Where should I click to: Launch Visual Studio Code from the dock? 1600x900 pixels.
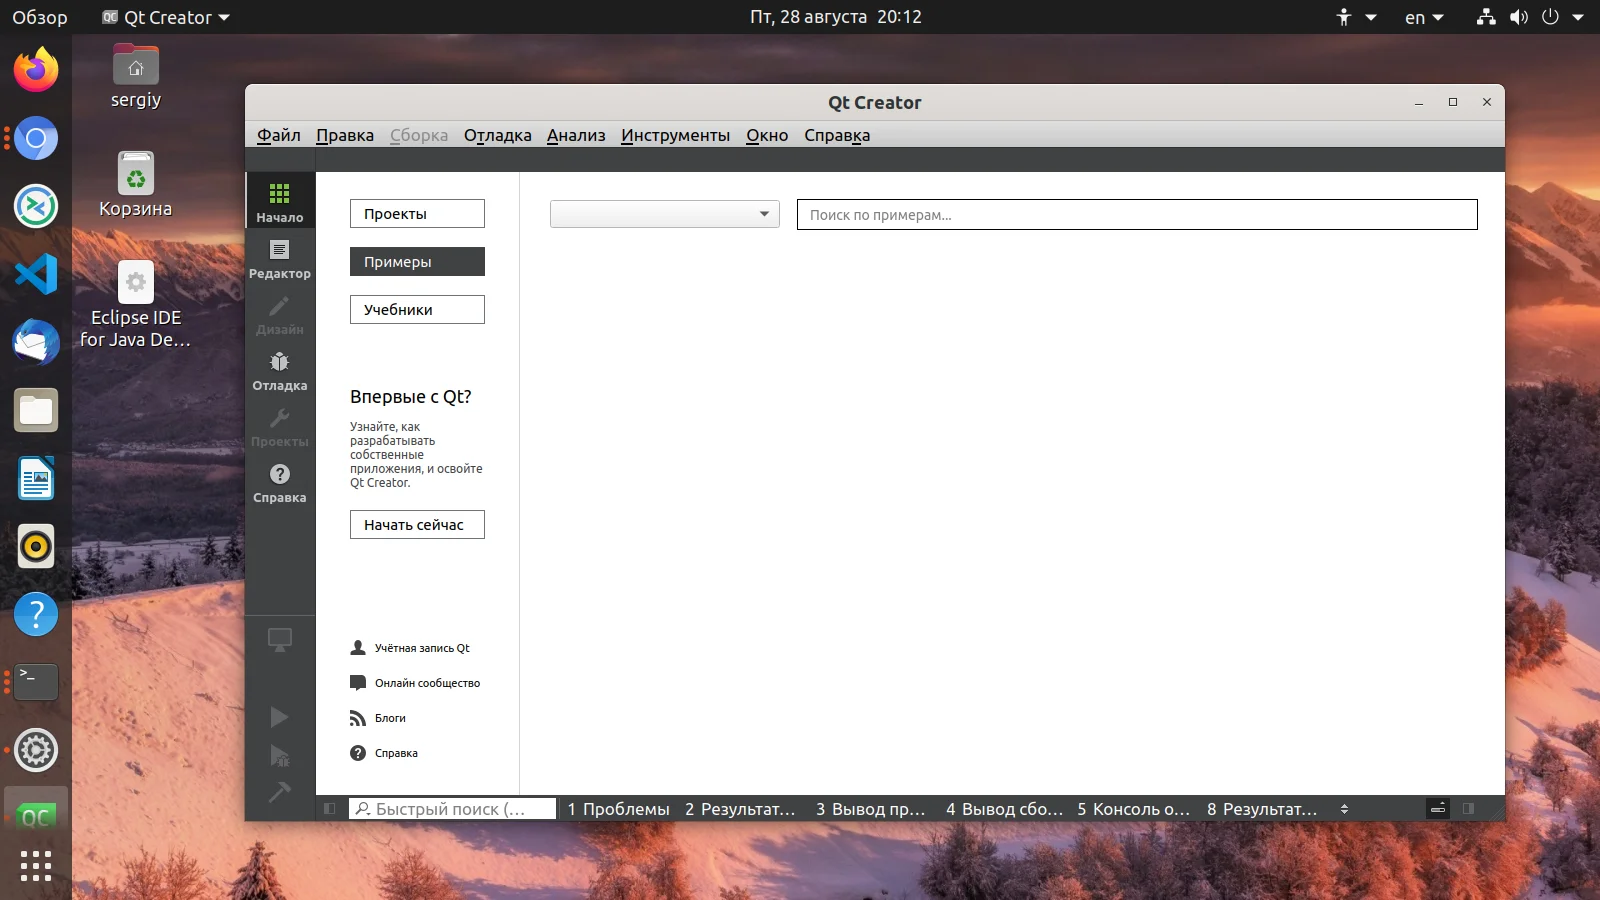[x=36, y=274]
